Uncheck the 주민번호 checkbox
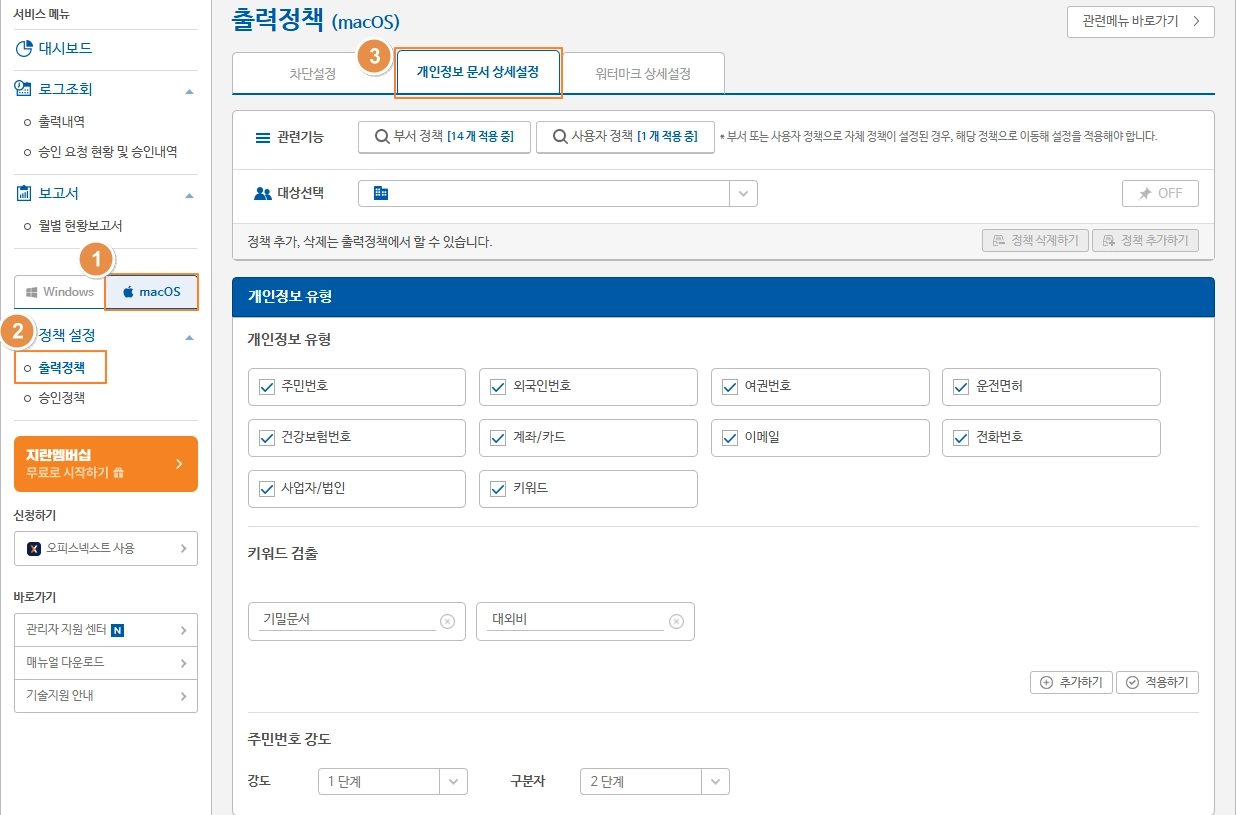Screen dimensions: 1236x815 coord(265,386)
